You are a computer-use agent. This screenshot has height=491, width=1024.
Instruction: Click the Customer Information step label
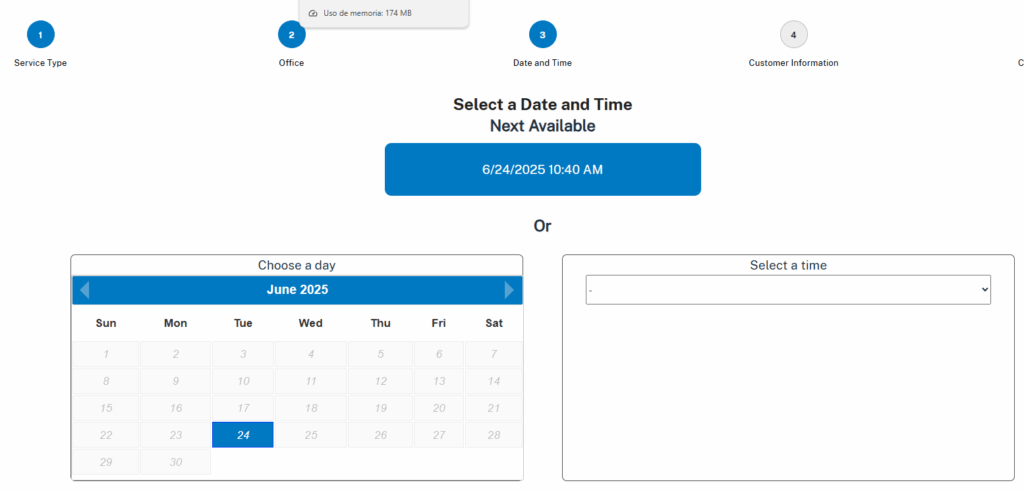click(x=793, y=63)
